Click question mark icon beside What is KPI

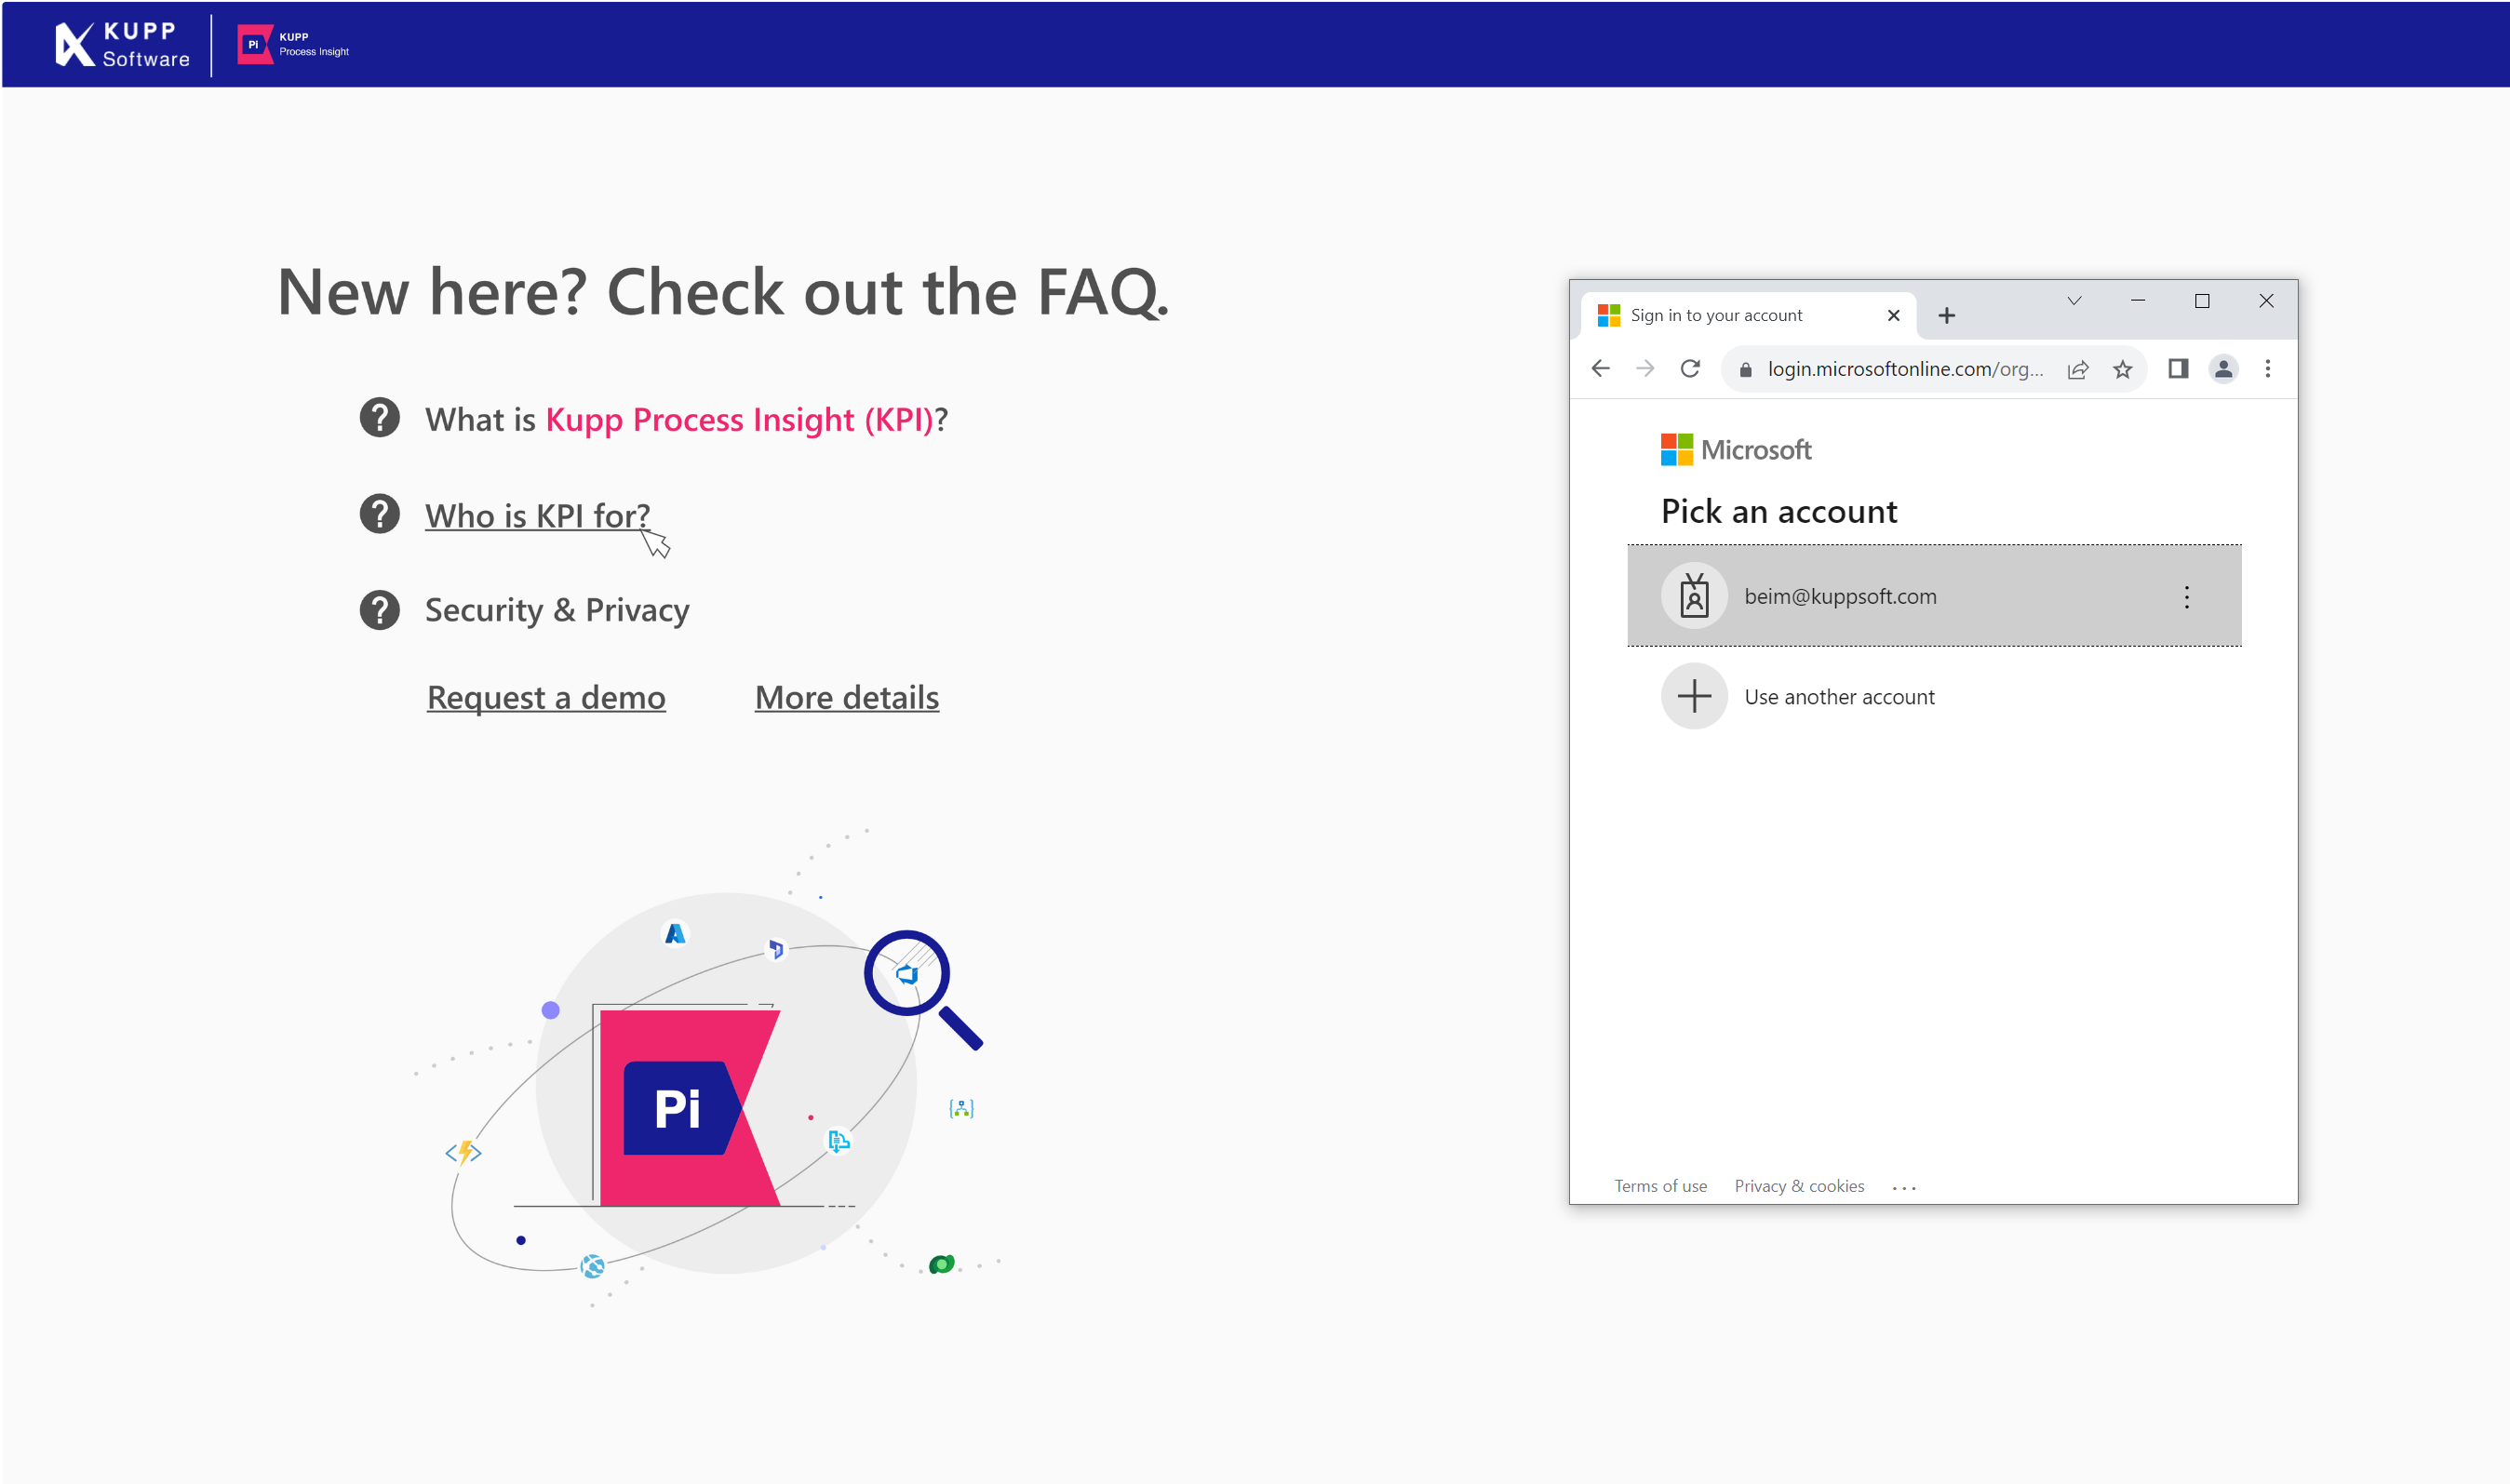point(379,418)
